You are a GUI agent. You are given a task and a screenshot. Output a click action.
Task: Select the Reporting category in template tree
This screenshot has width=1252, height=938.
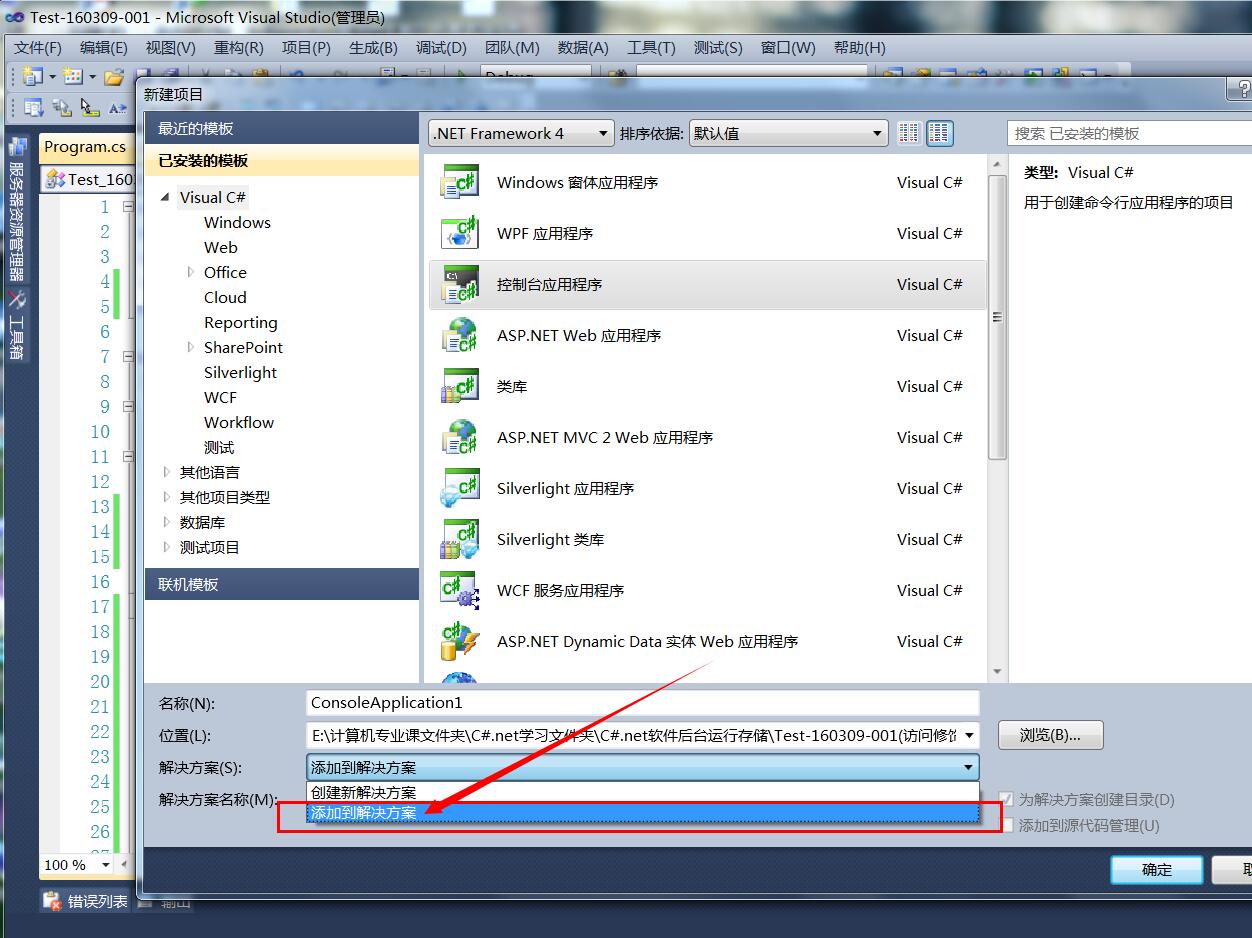[x=241, y=322]
